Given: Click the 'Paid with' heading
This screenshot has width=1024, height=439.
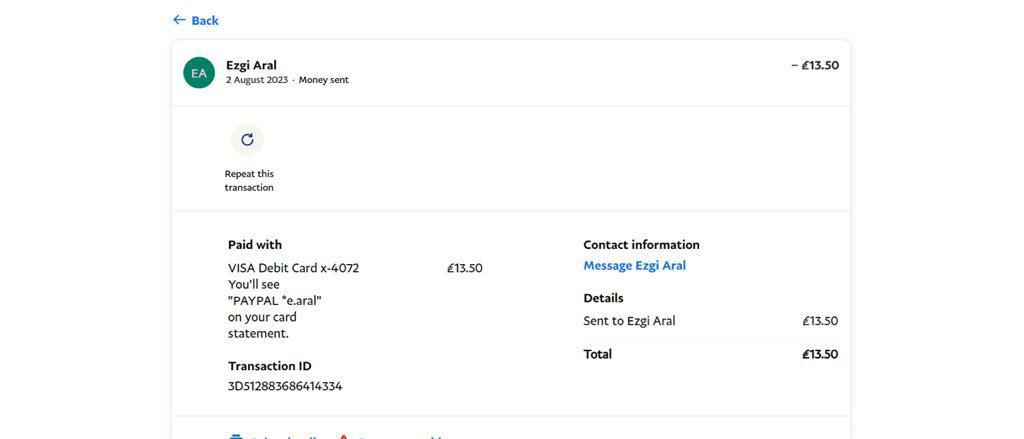Looking at the screenshot, I should point(255,245).
